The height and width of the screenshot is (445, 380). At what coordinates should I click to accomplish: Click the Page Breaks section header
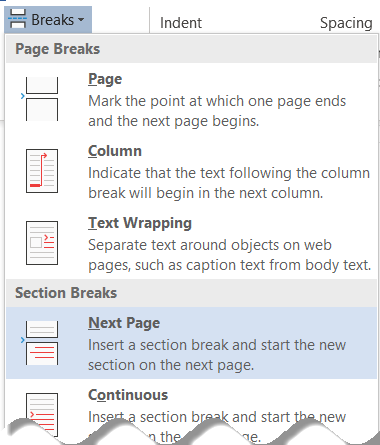coord(58,49)
